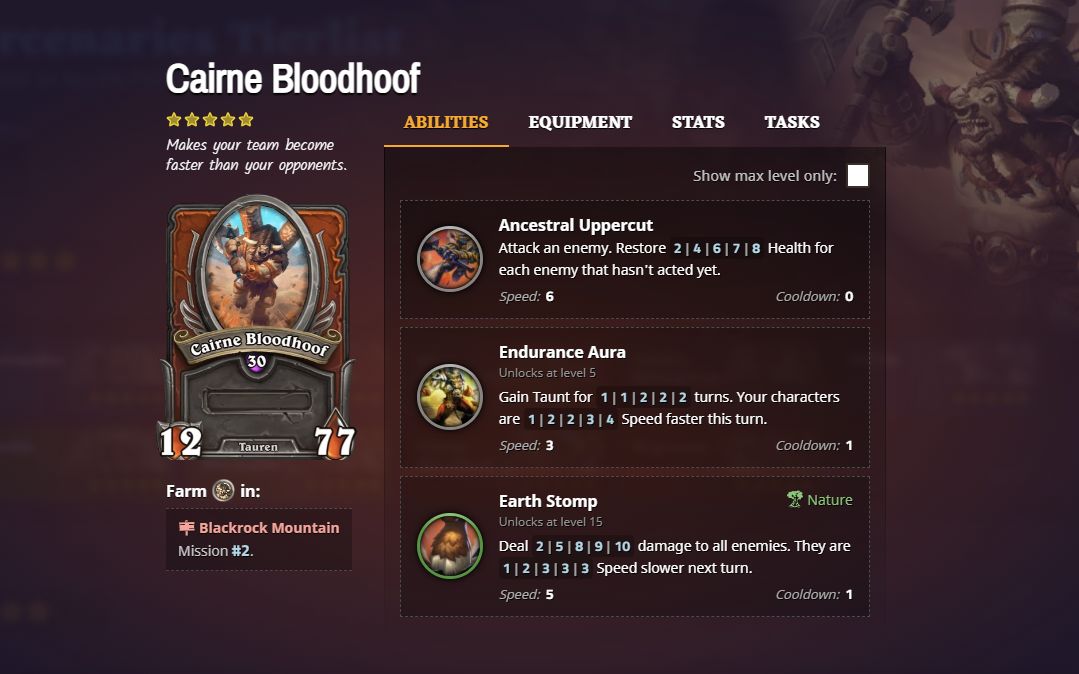Follow the Mission #2 link
Image resolution: width=1079 pixels, height=674 pixels.
click(x=241, y=551)
